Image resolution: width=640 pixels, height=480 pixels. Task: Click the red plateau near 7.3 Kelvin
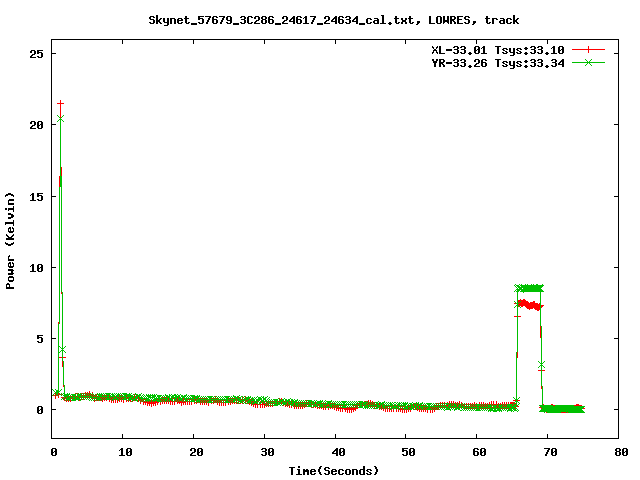click(529, 305)
